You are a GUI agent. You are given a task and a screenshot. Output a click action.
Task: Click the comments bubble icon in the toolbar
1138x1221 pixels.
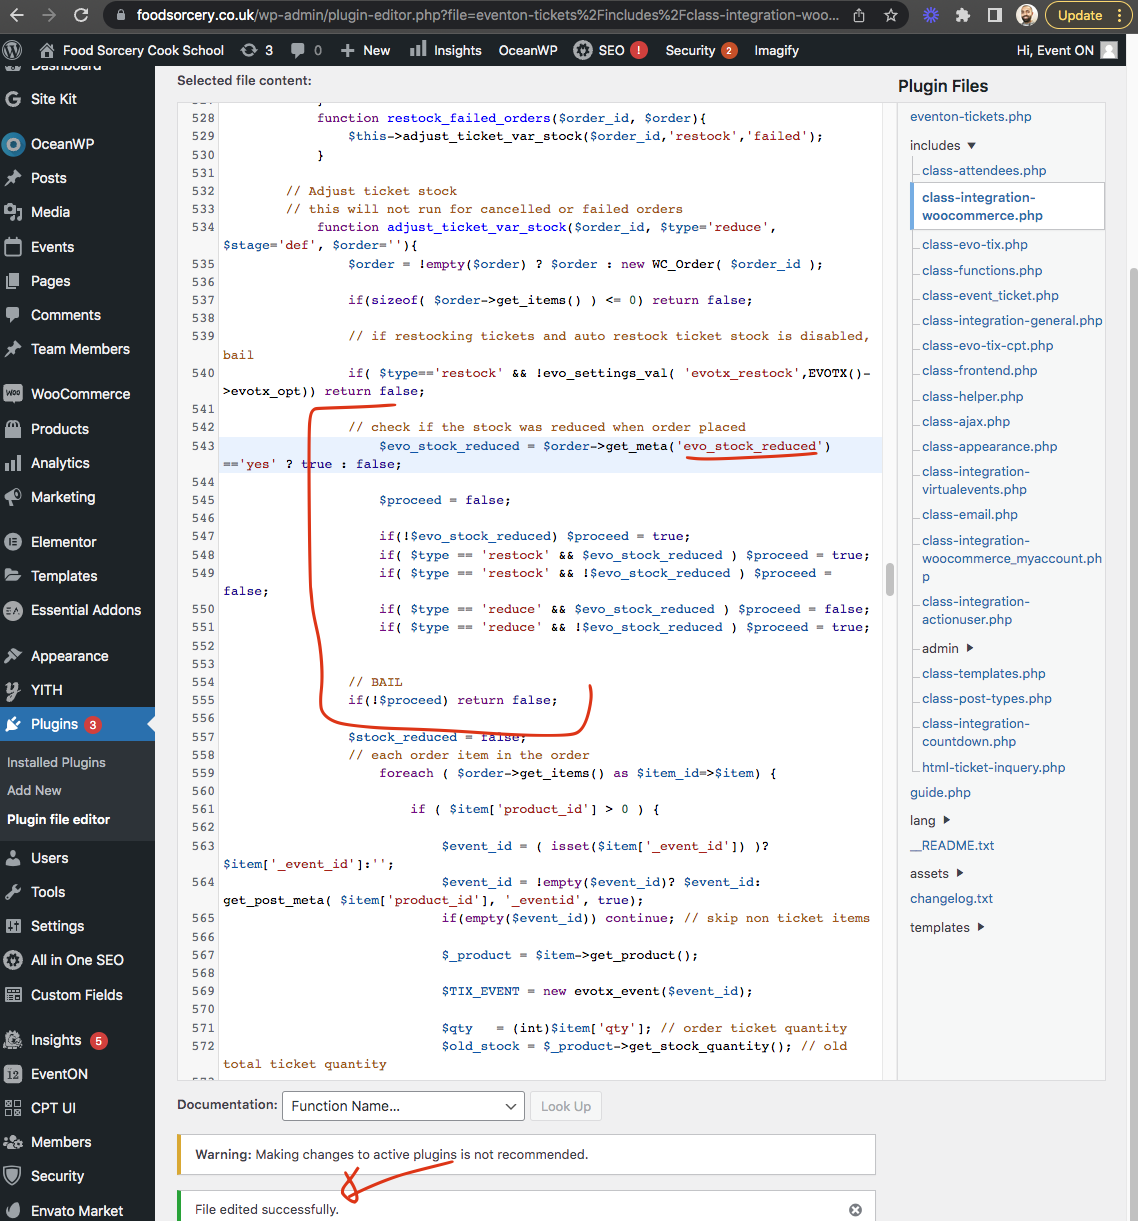pos(299,50)
